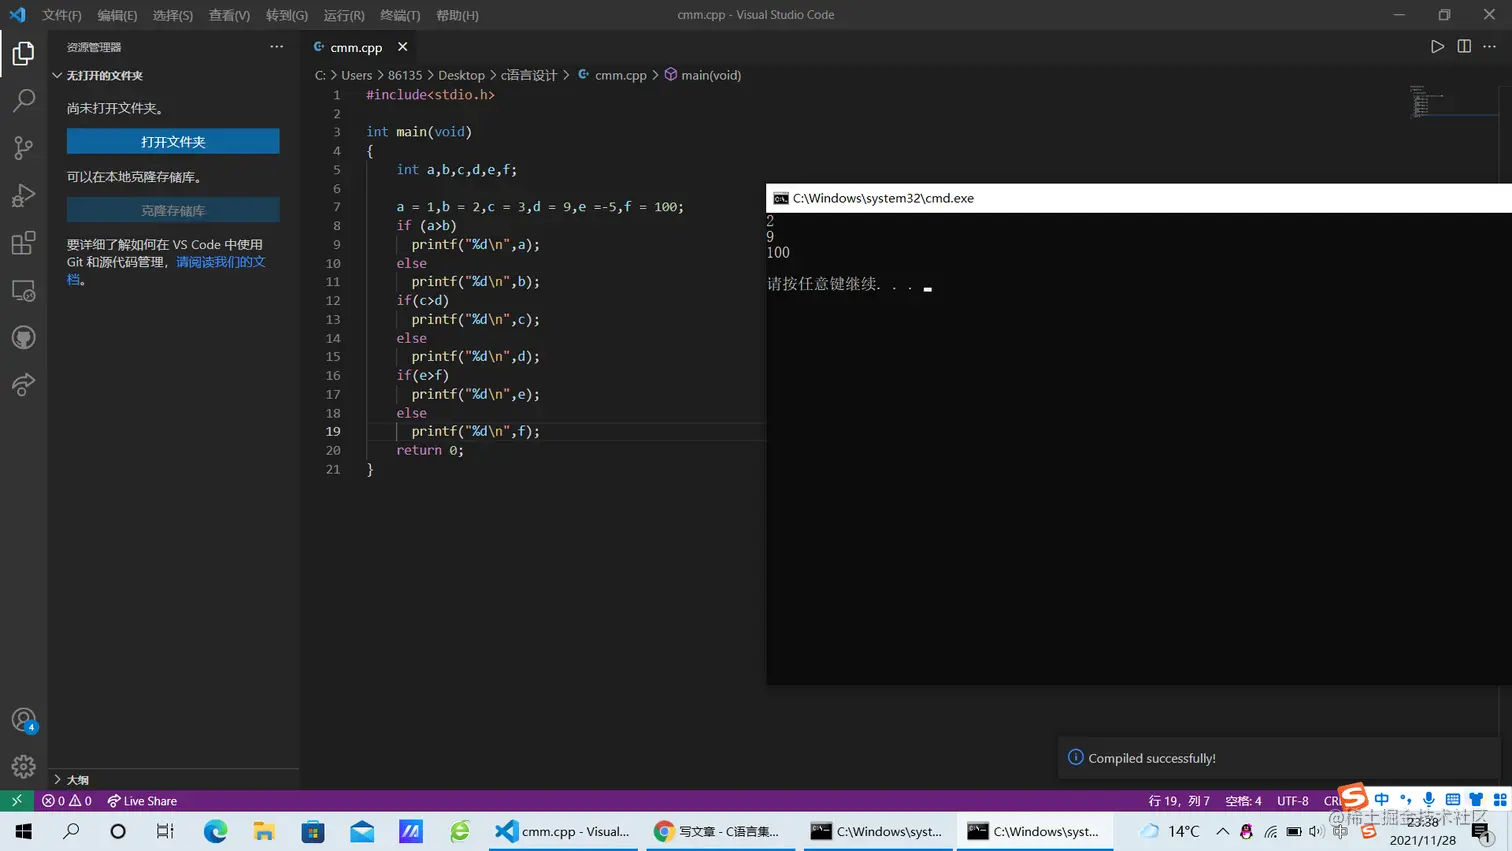Open the Run and Debug view
The image size is (1512, 851).
[23, 195]
